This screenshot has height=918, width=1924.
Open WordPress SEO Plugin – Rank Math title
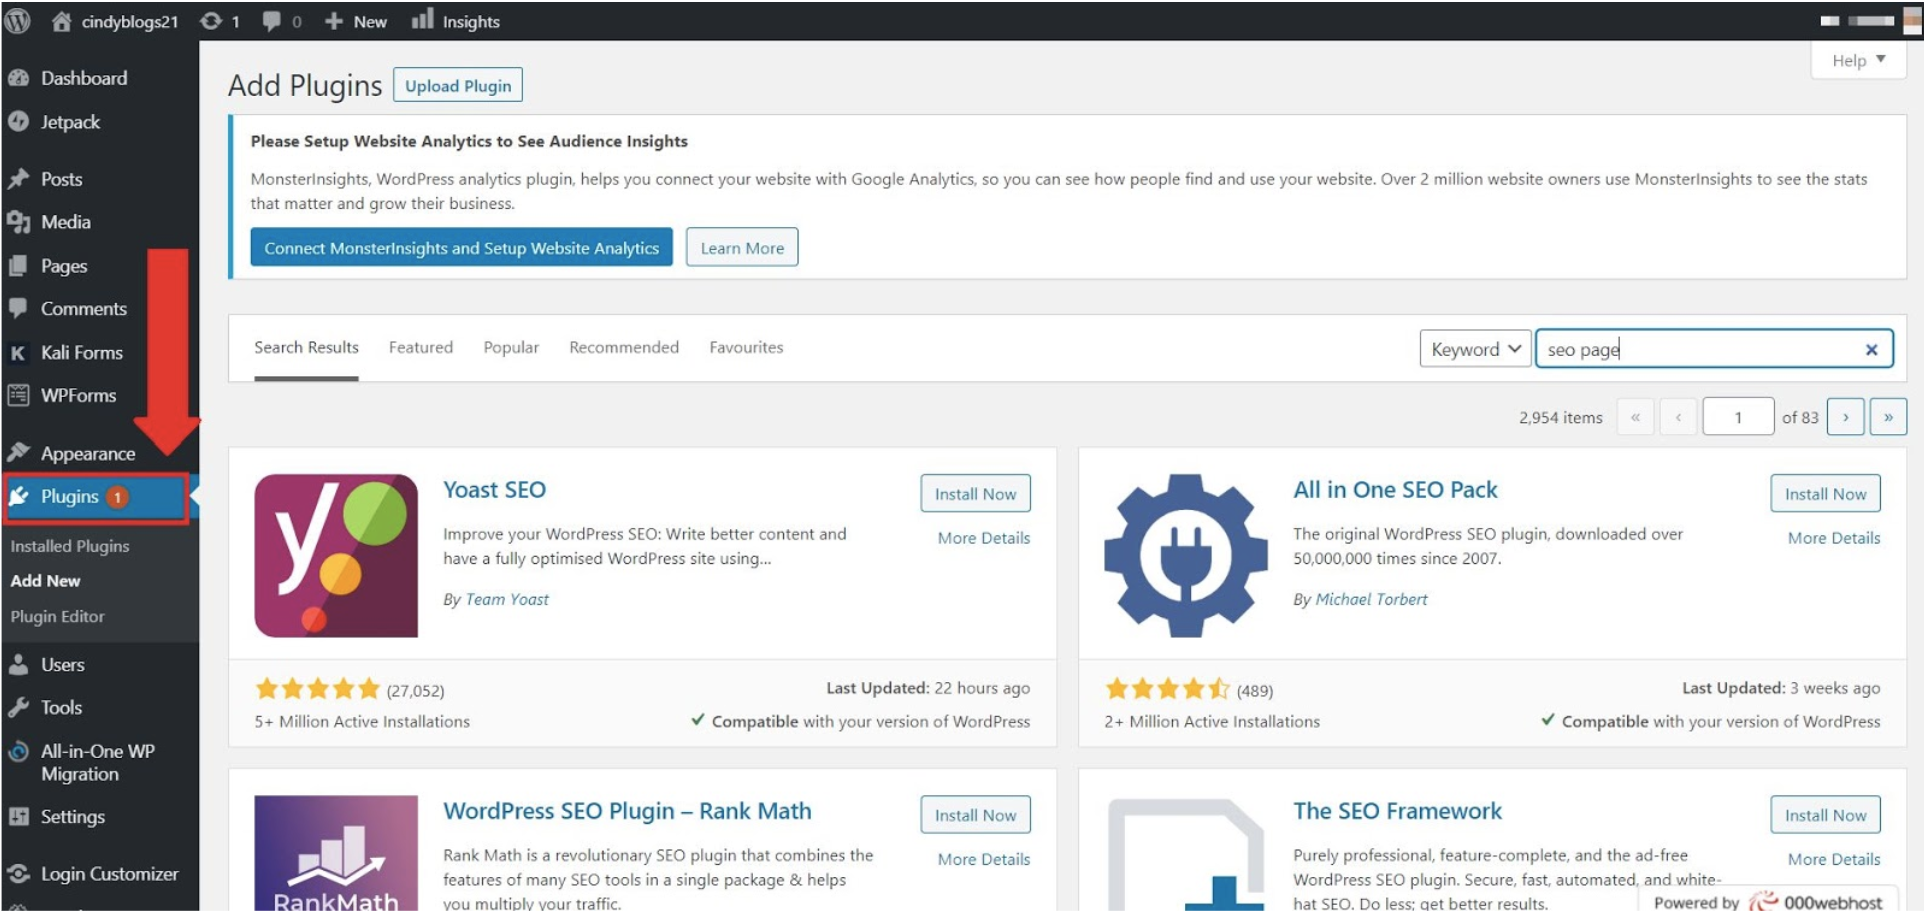(x=627, y=811)
